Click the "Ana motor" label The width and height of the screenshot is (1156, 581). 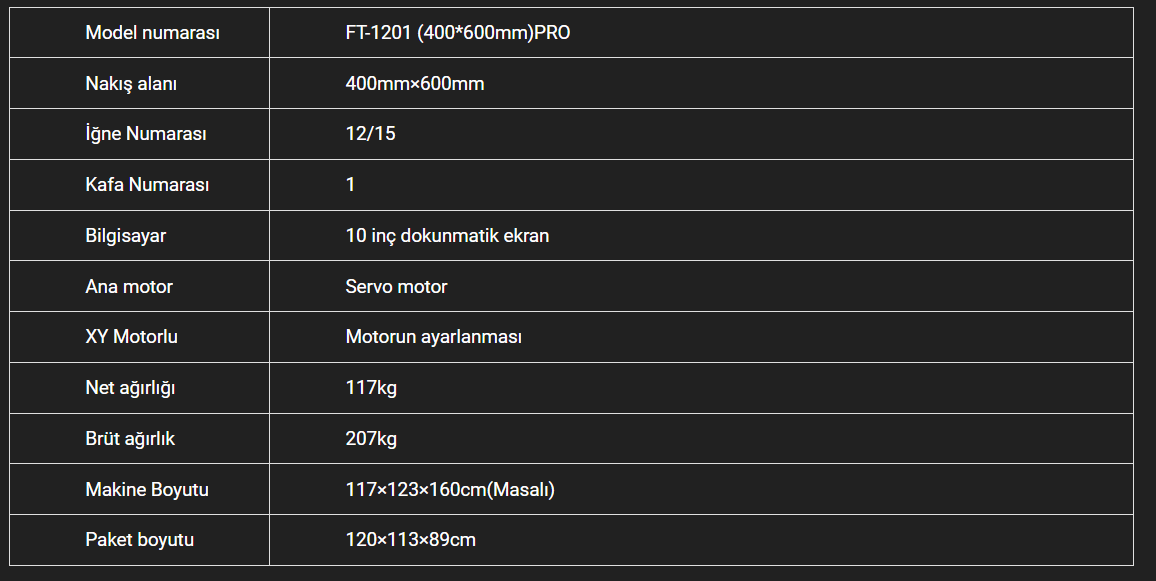129,287
